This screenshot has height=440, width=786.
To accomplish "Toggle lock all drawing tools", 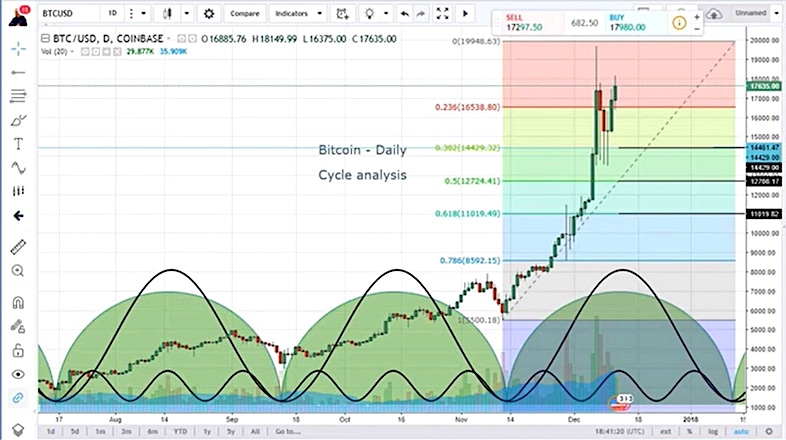I will pos(18,350).
